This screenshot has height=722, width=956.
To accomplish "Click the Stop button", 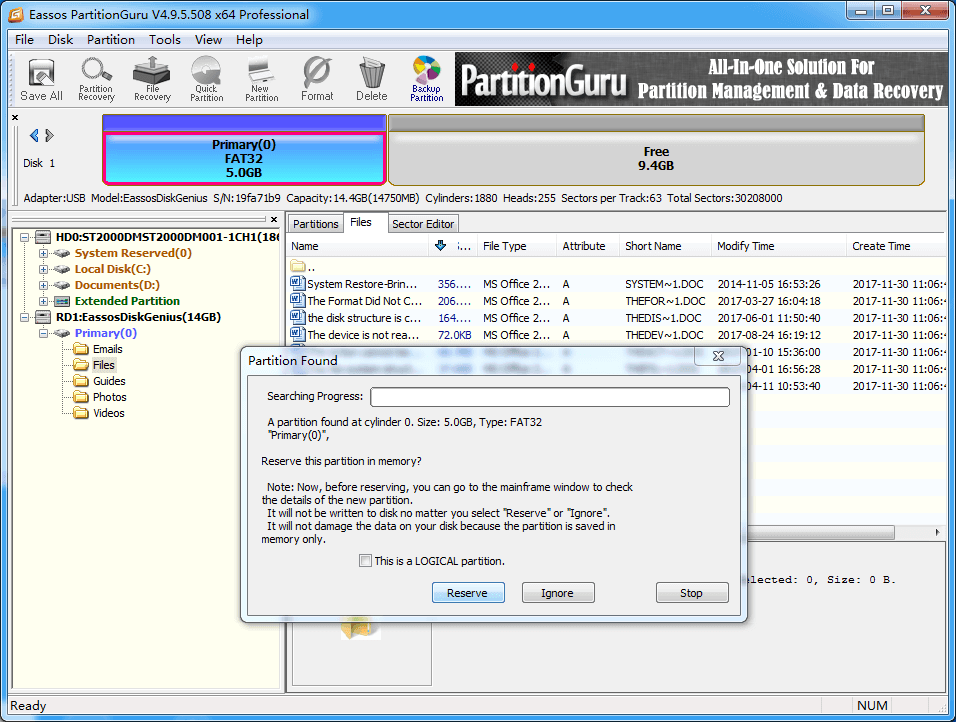I will [691, 593].
